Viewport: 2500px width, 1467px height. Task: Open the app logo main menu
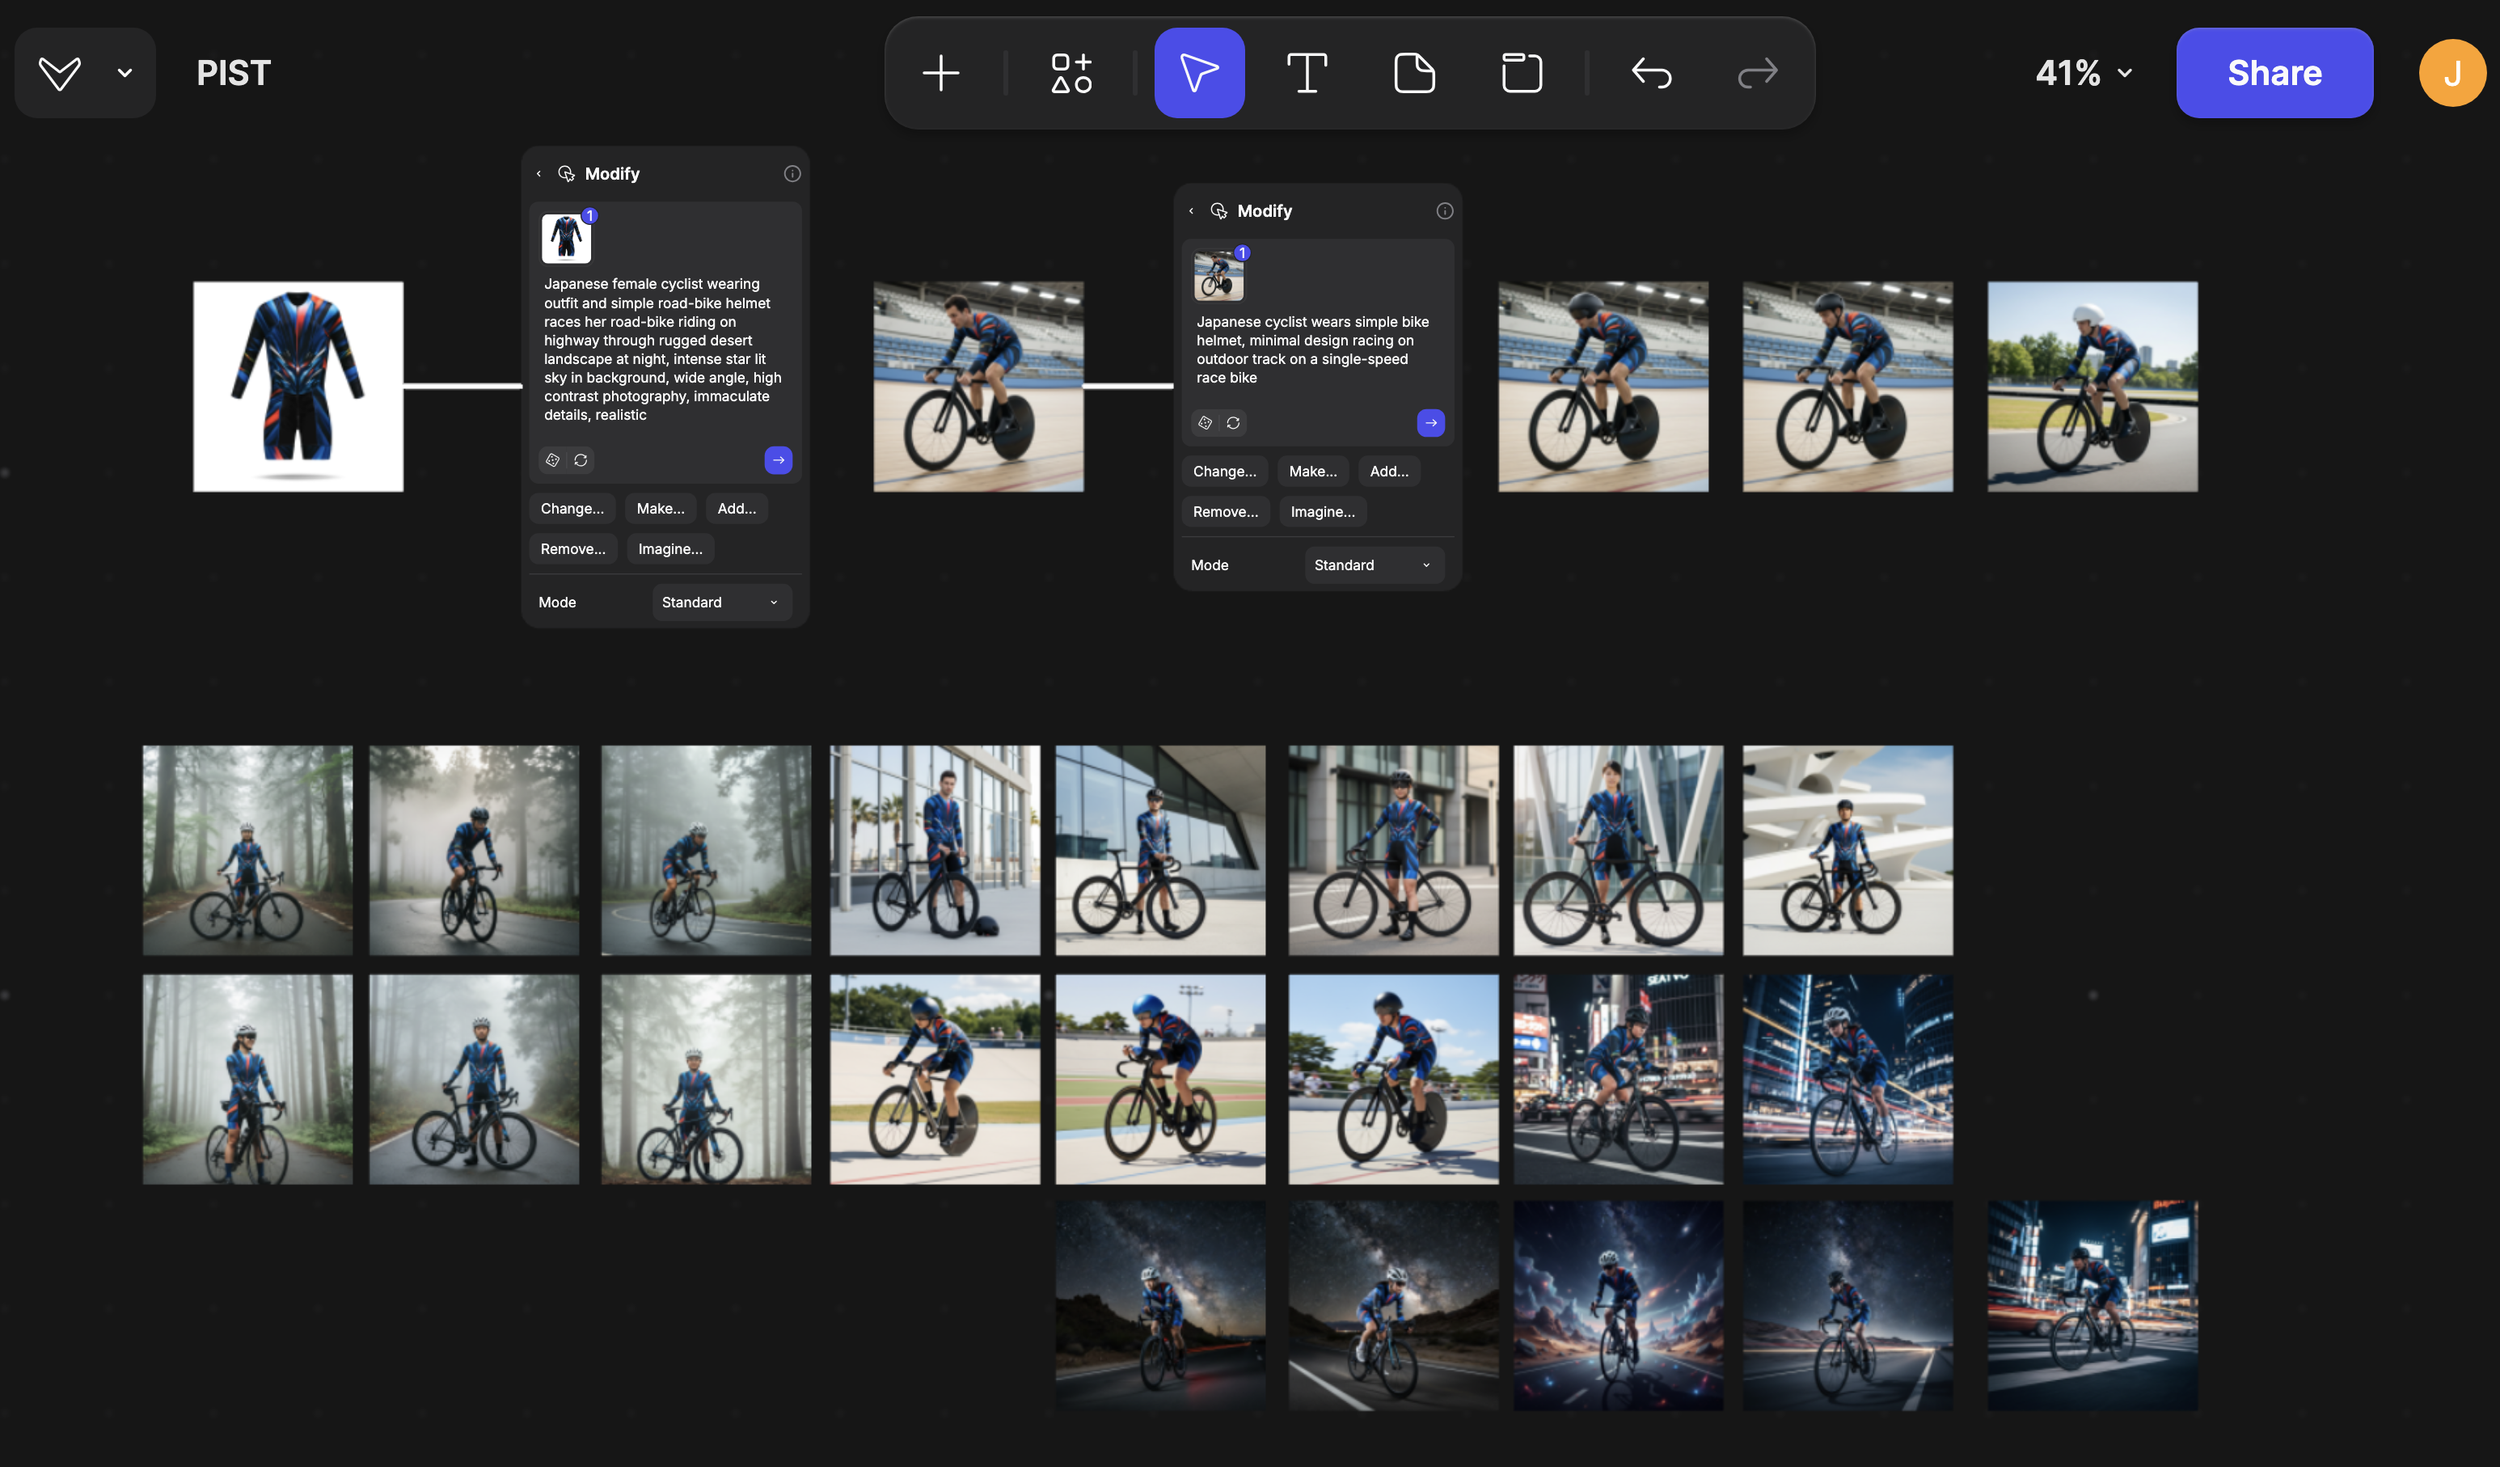tap(60, 73)
